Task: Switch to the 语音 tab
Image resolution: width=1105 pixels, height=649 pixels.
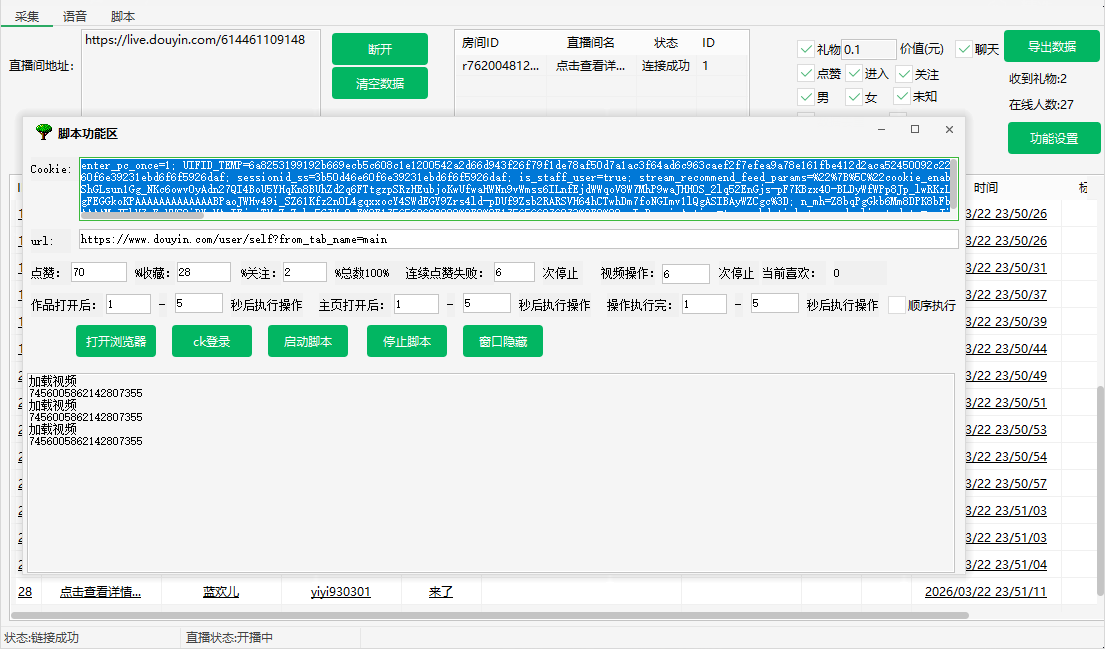Action: tap(75, 16)
